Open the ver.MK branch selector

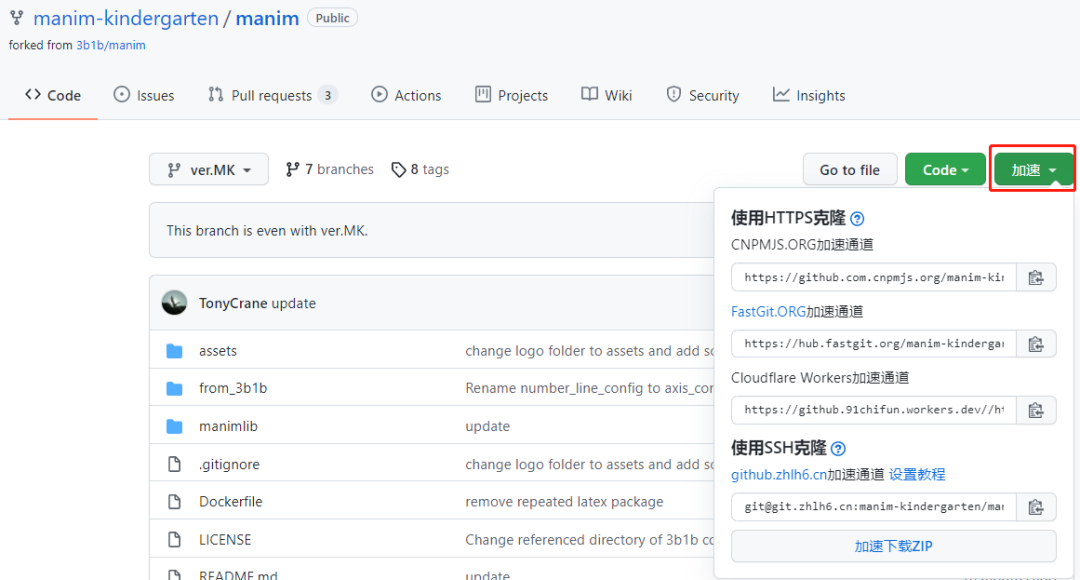208,169
